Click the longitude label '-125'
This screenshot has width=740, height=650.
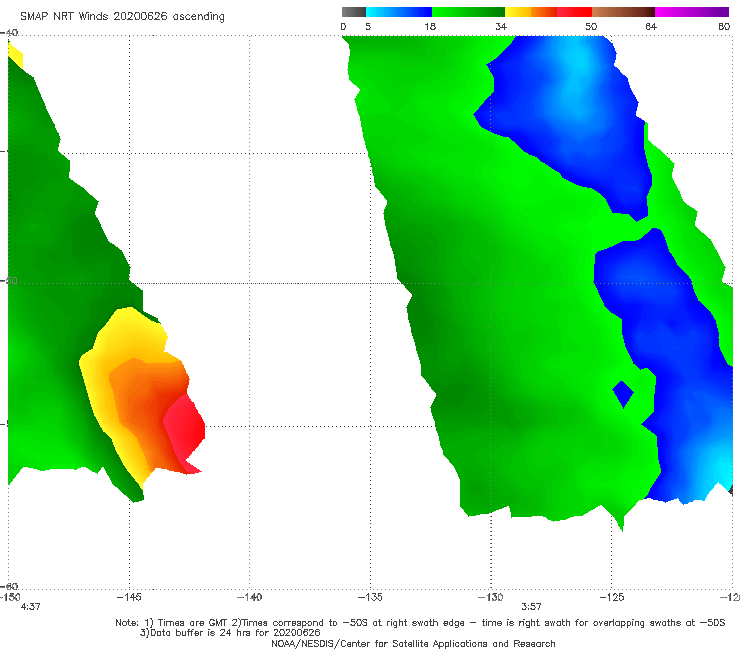click(x=612, y=597)
